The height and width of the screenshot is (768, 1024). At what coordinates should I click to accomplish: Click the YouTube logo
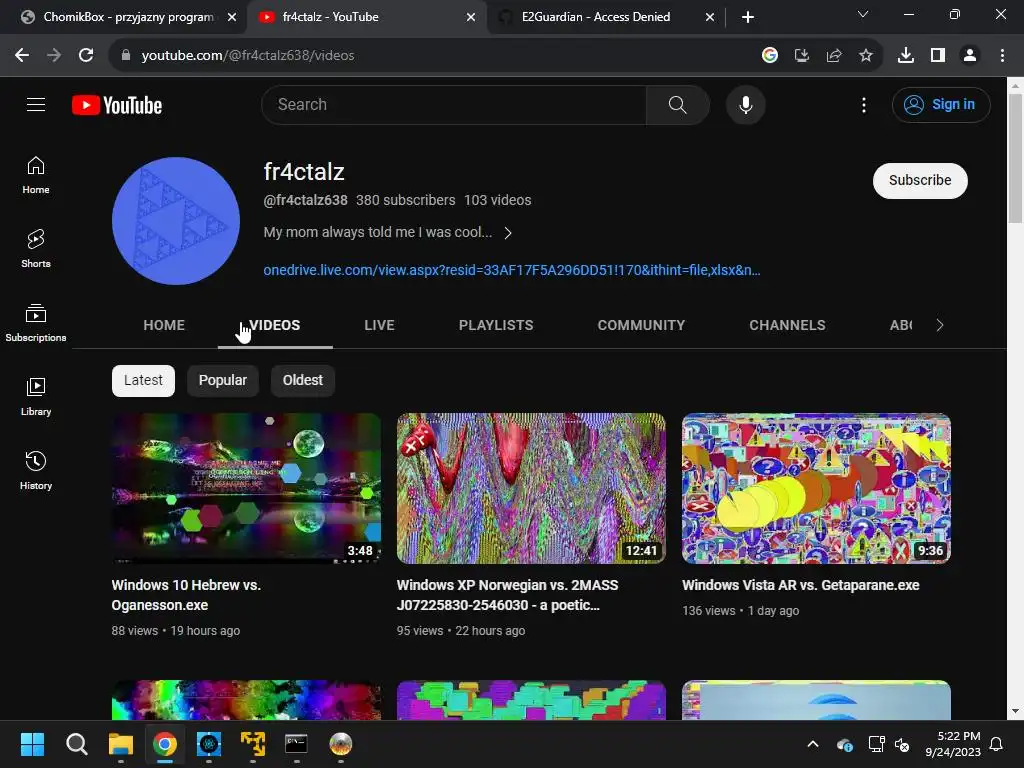point(117,105)
